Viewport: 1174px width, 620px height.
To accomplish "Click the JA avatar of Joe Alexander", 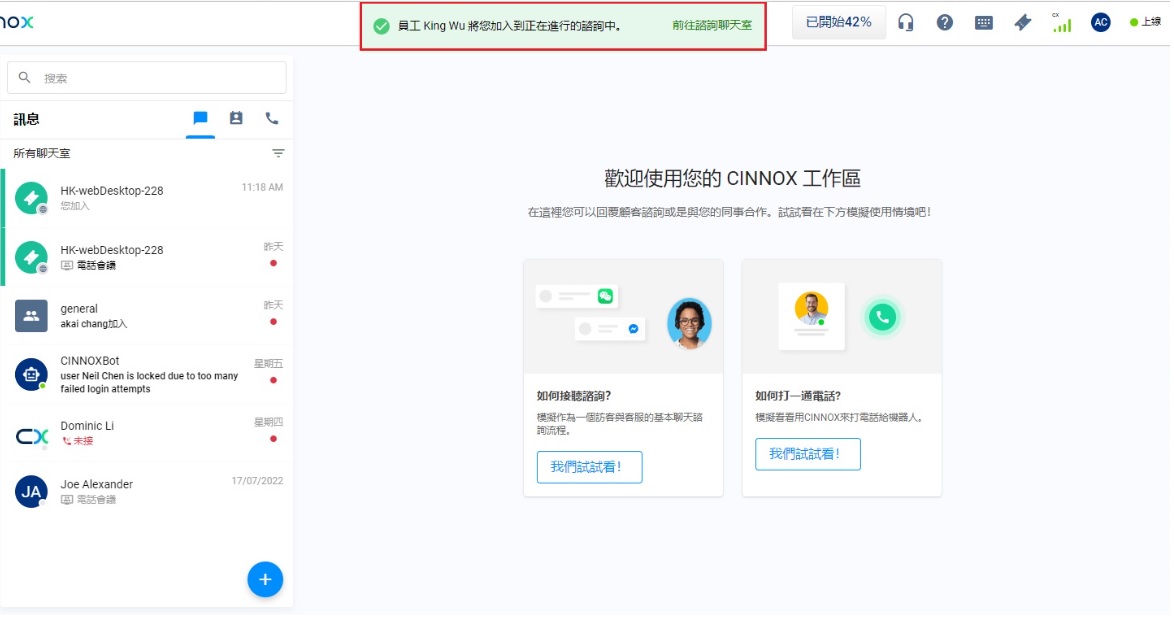I will pos(31,493).
